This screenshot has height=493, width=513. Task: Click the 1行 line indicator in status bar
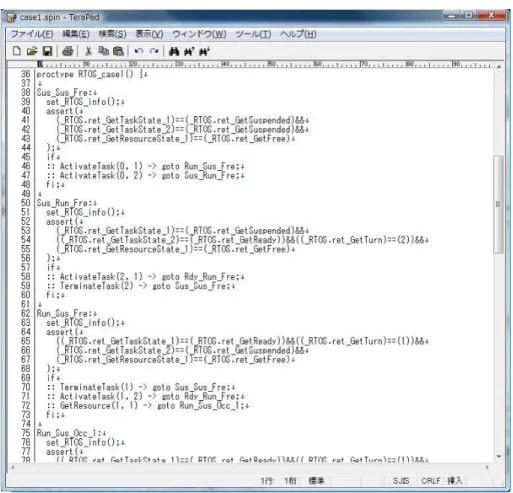267,481
